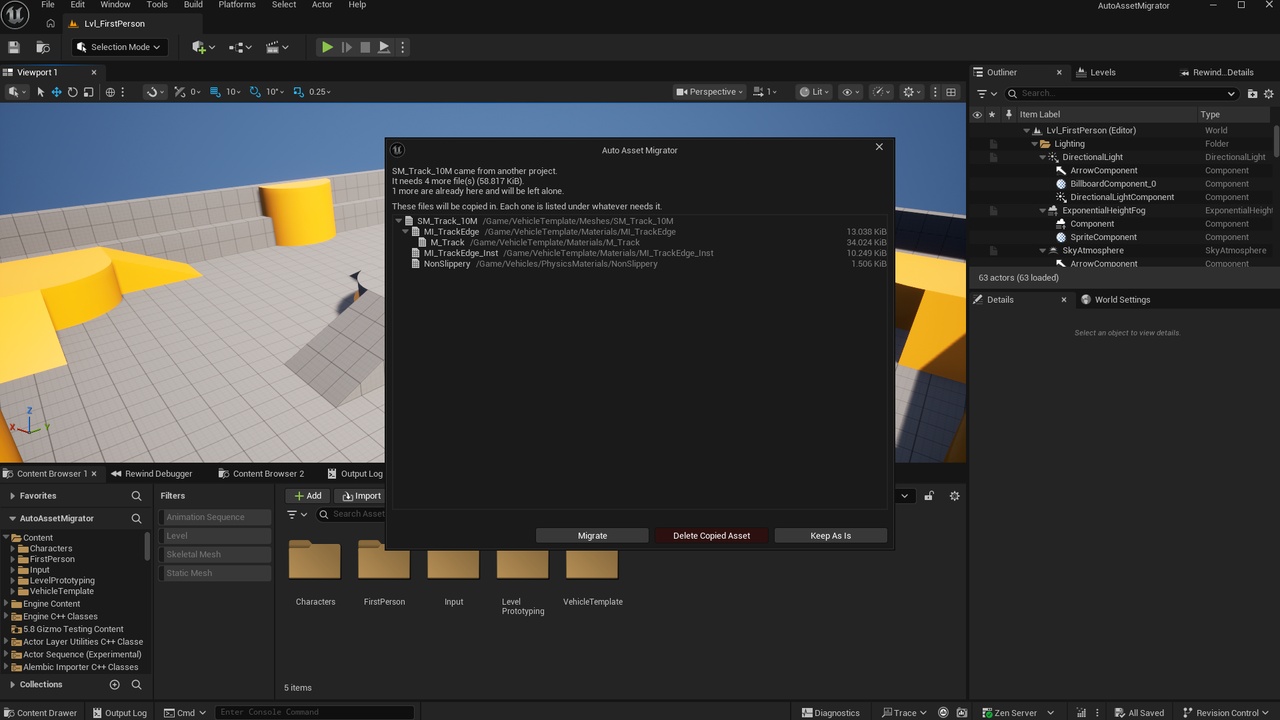Collapse the Lighting folder in the Outliner
This screenshot has height=720, width=1280.
(1034, 144)
